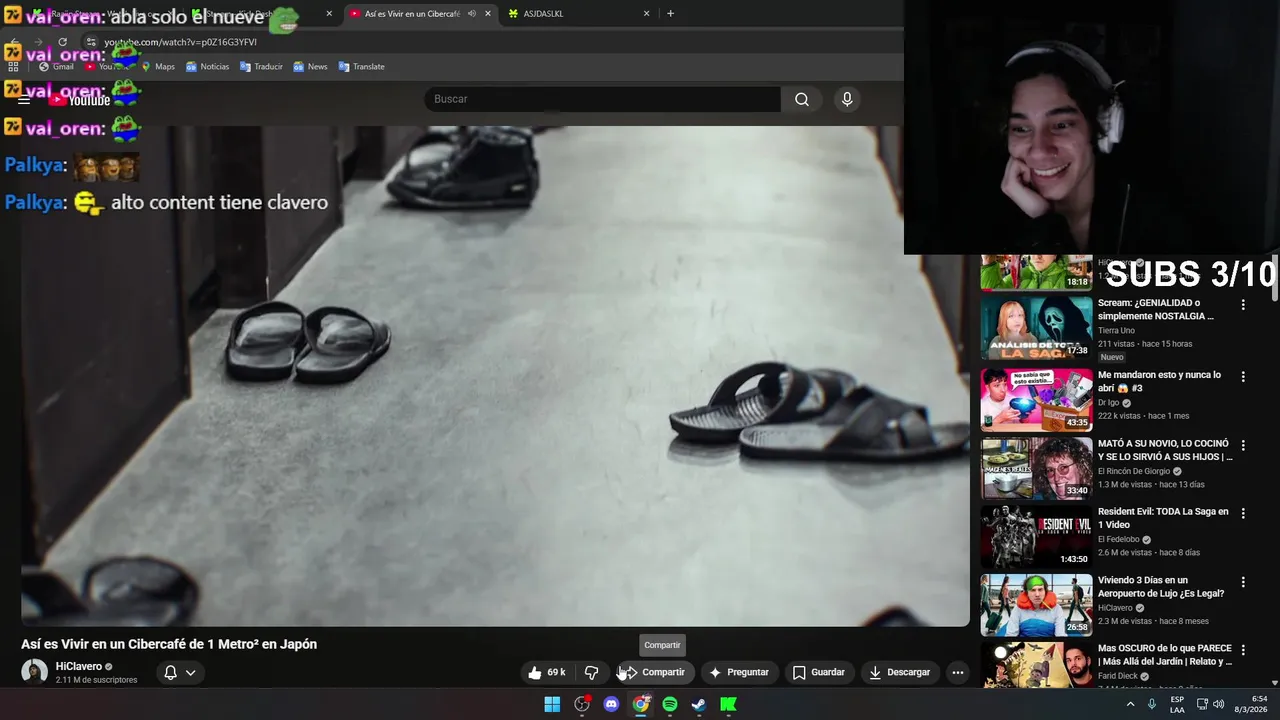Close the Así es Vivir en un Cibercafé tab
This screenshot has height=720, width=1280.
click(488, 14)
